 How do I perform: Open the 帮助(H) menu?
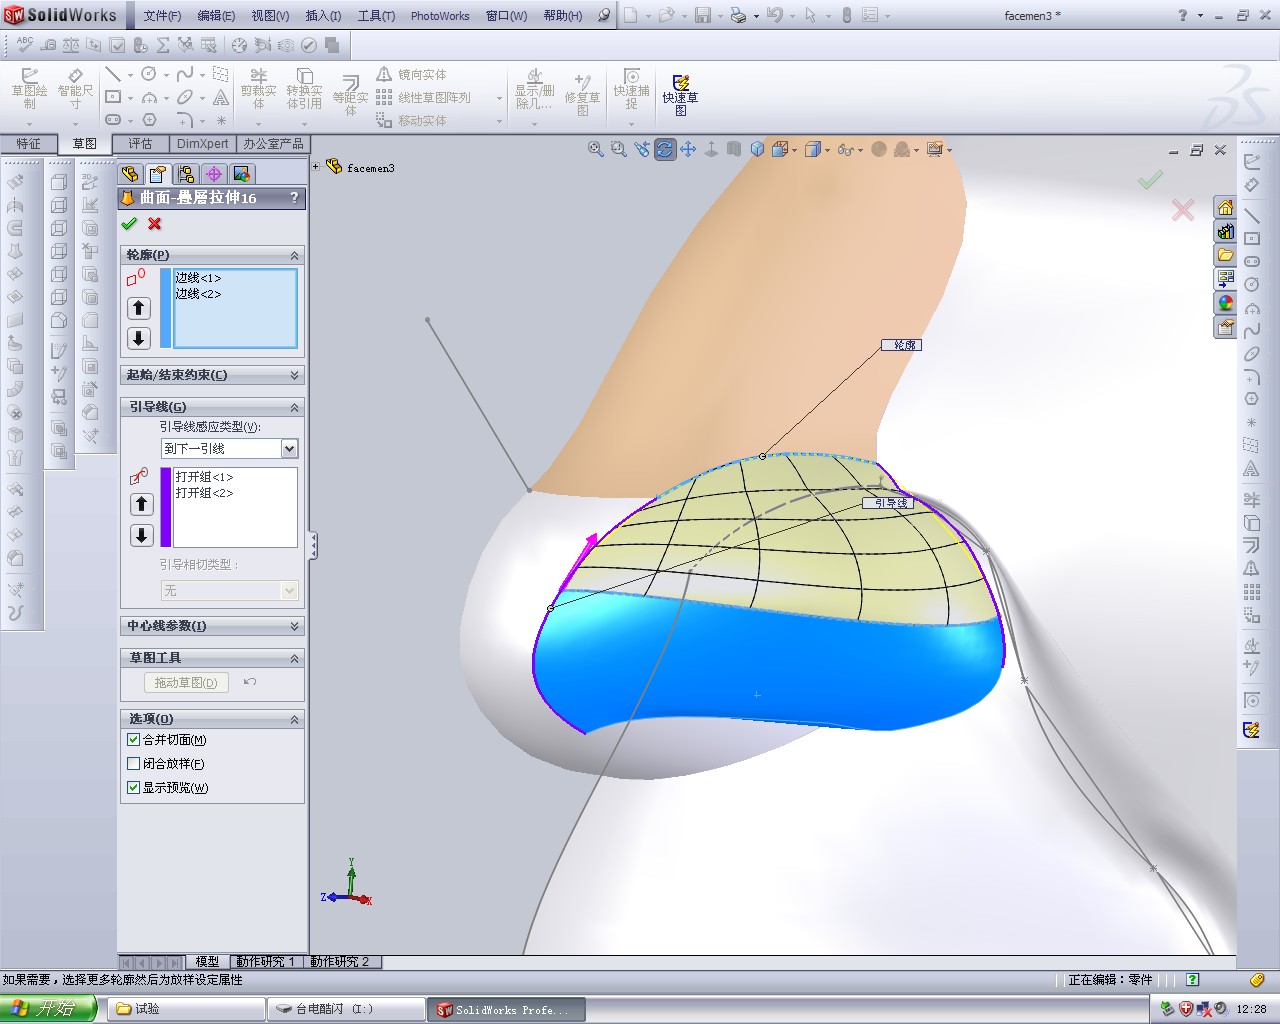[563, 16]
